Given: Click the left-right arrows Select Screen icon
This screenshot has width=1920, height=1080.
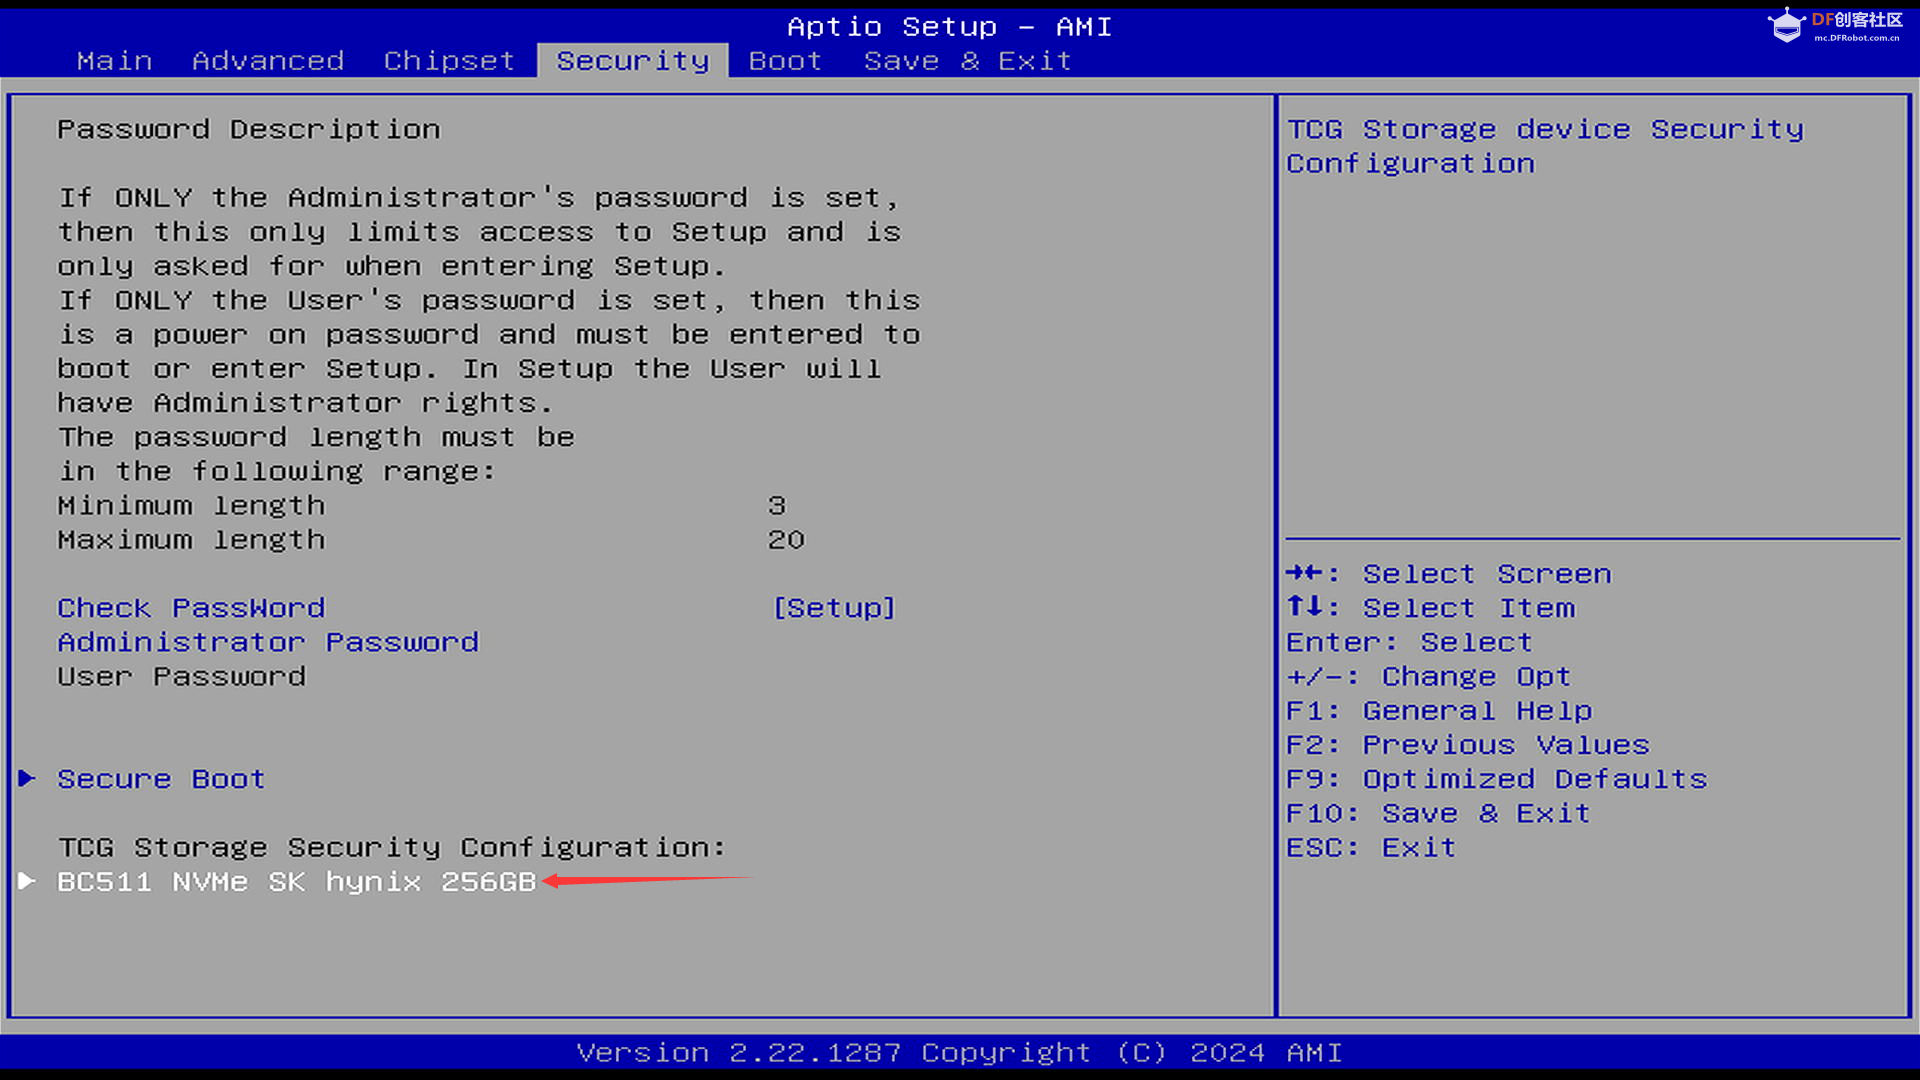Looking at the screenshot, I should click(1304, 573).
